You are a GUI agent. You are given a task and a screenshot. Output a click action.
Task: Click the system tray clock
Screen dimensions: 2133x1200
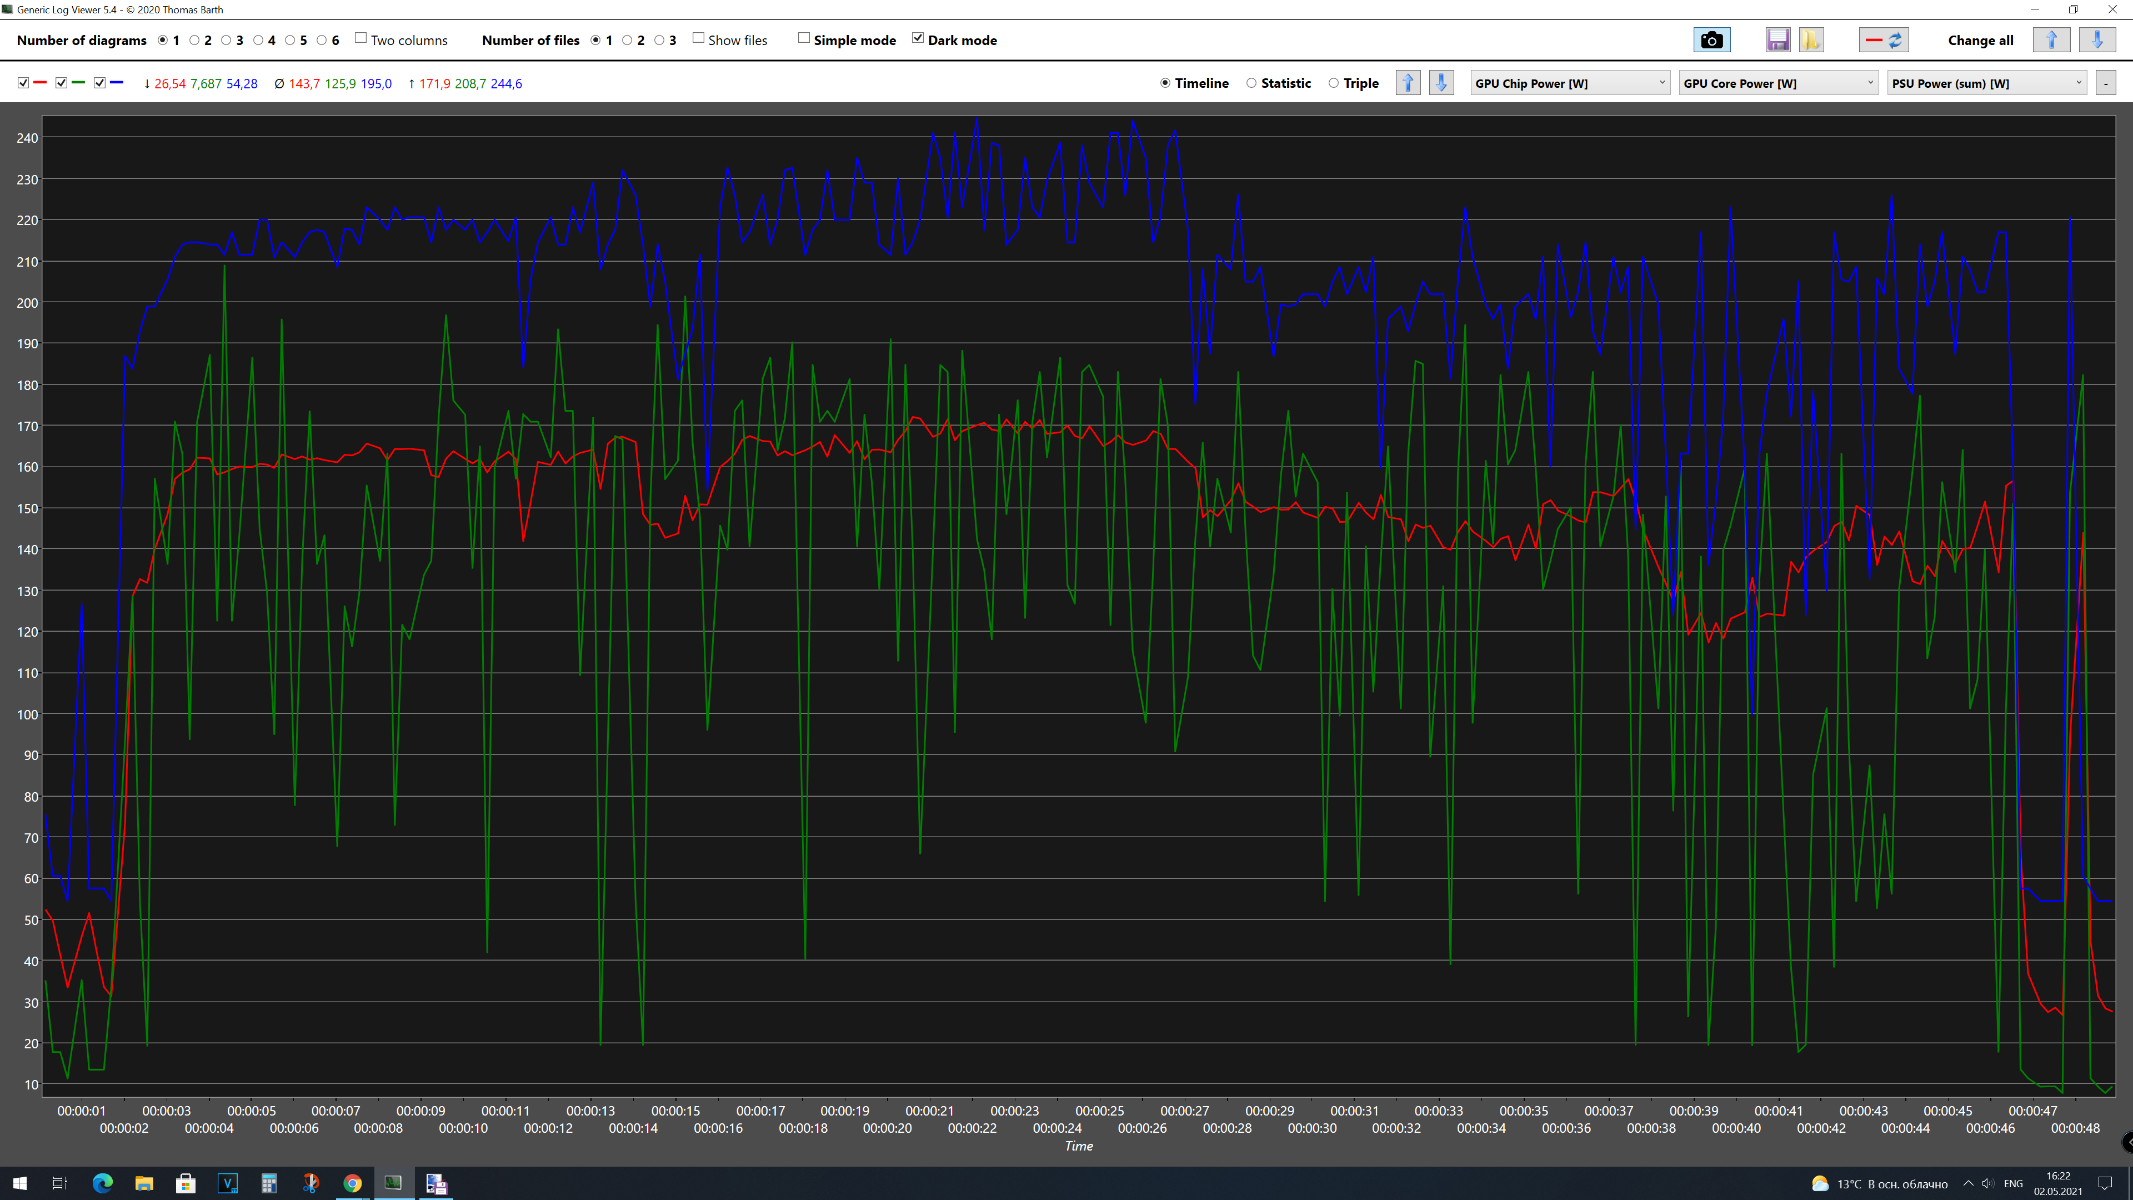pos(2058,1183)
